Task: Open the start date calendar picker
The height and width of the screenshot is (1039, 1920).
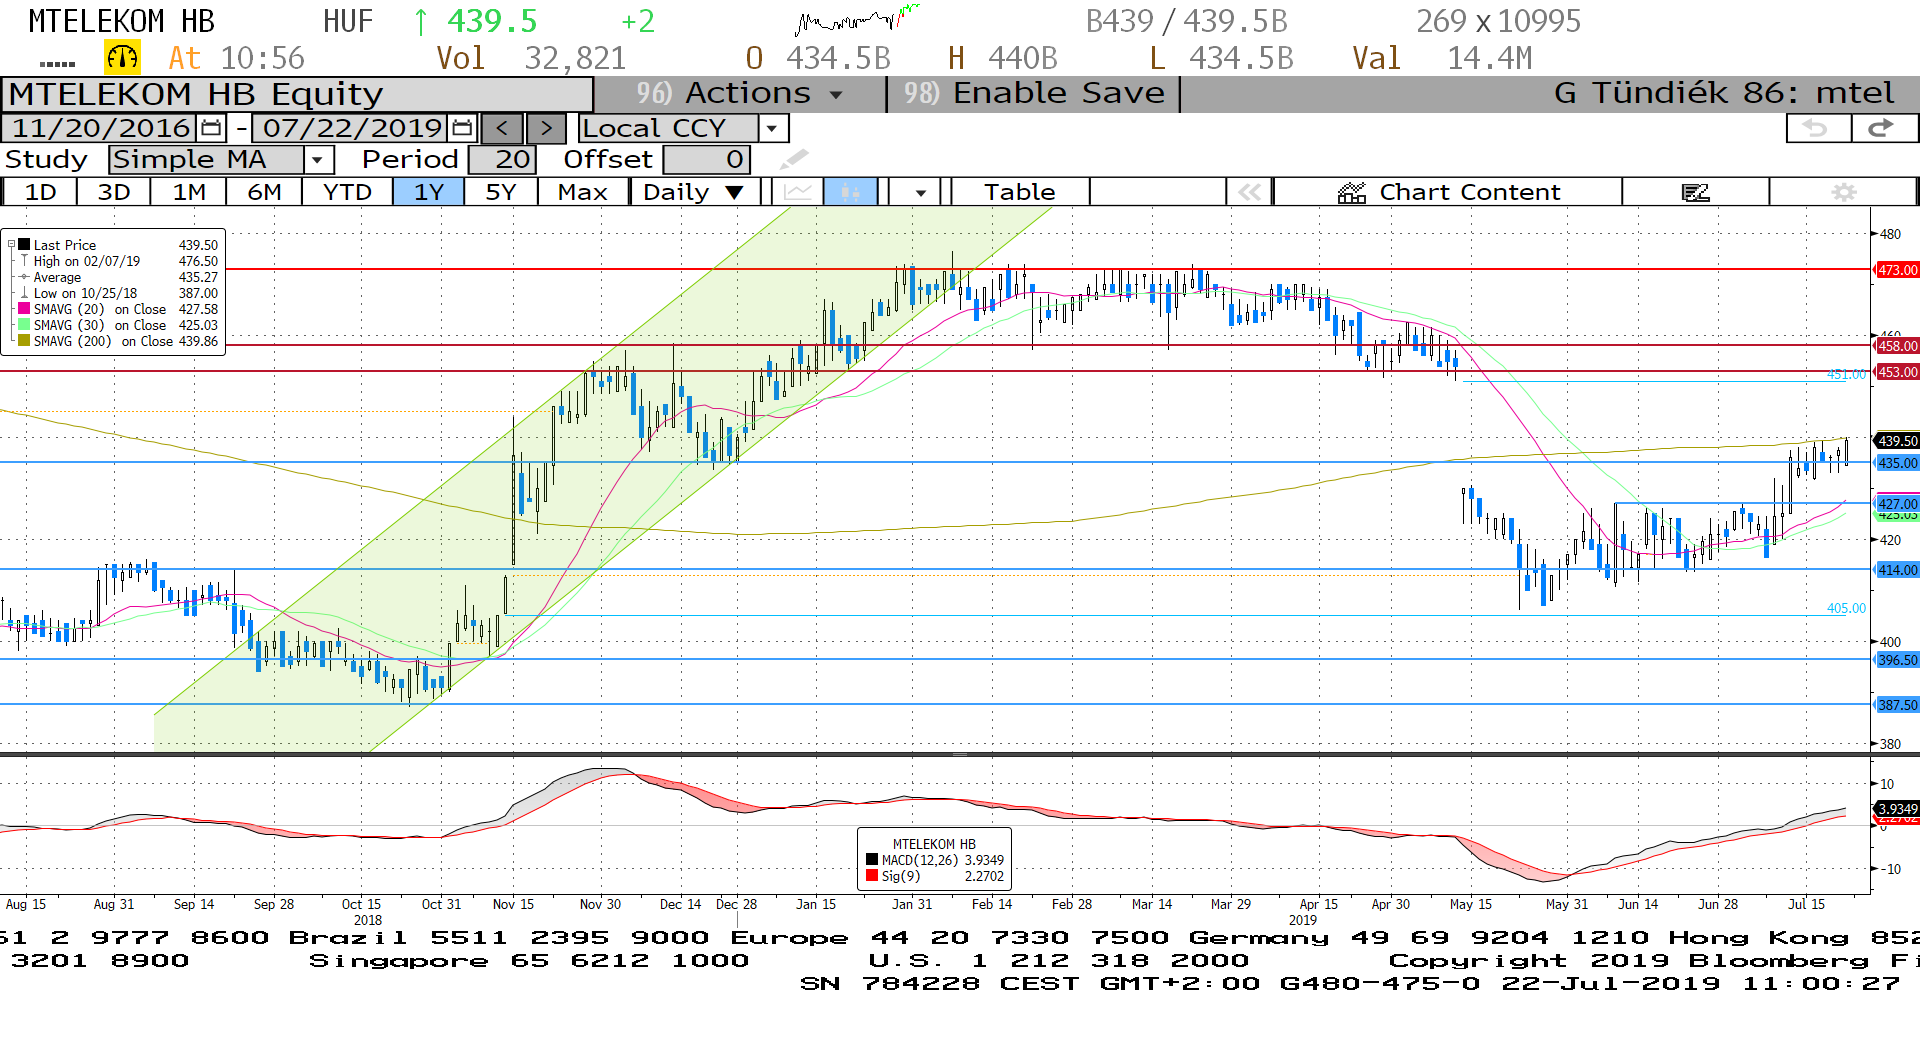Action: (x=211, y=128)
